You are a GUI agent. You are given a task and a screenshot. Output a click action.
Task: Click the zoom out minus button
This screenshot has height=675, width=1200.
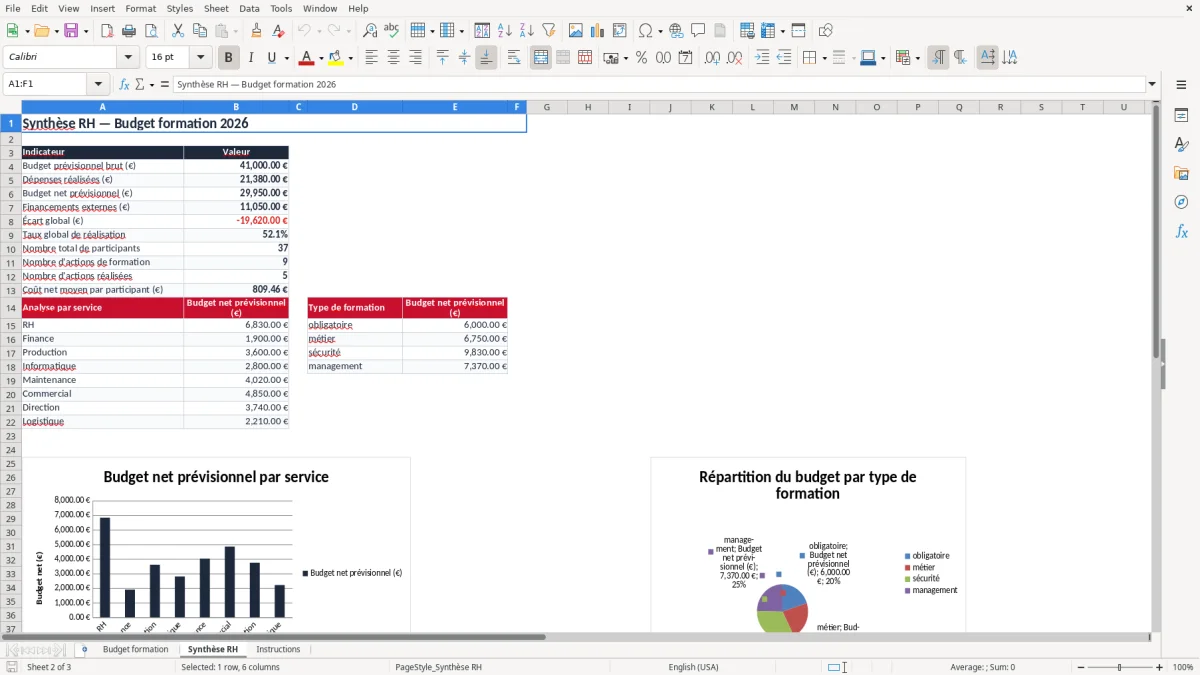1080,667
